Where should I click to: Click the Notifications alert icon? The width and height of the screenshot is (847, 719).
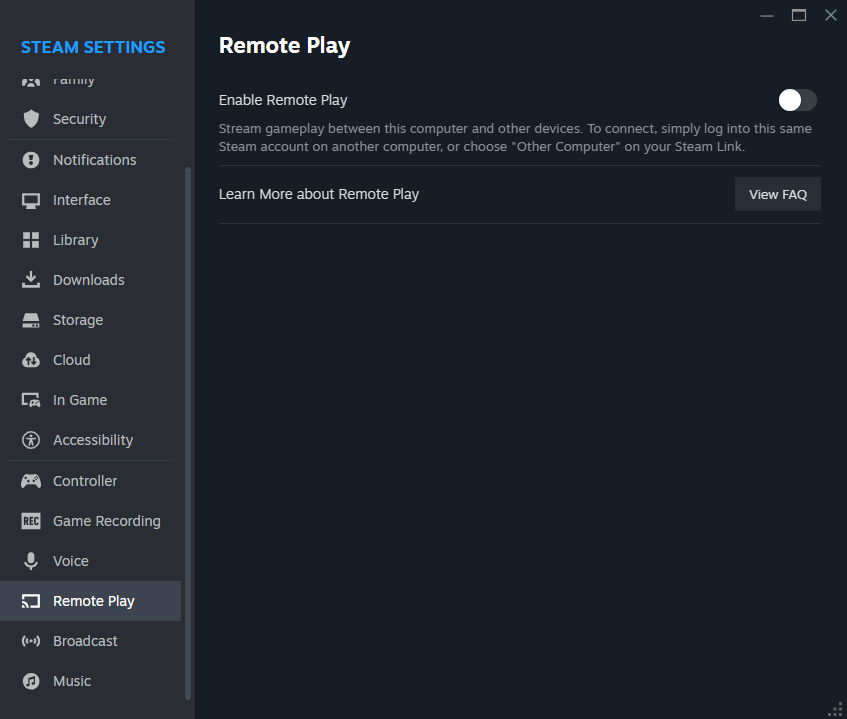tap(31, 160)
